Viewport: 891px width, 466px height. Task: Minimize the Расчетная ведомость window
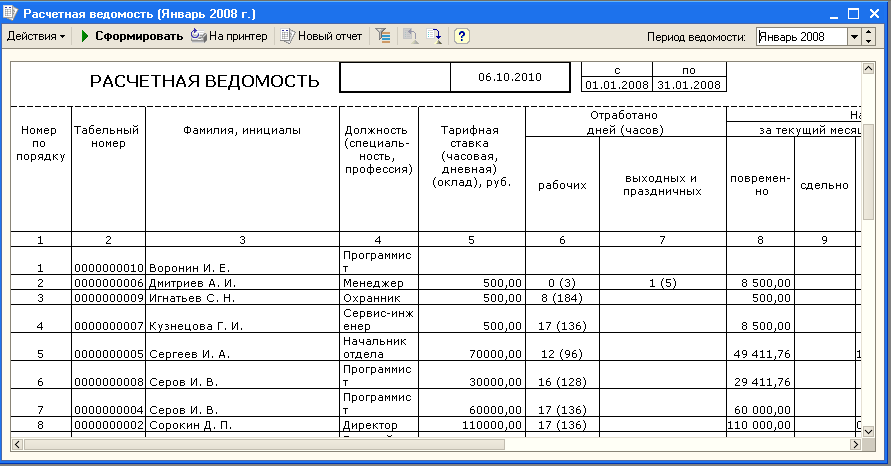[834, 14]
